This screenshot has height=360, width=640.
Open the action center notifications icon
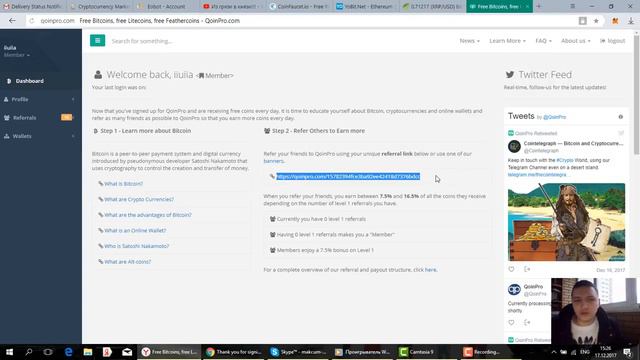coord(627,352)
